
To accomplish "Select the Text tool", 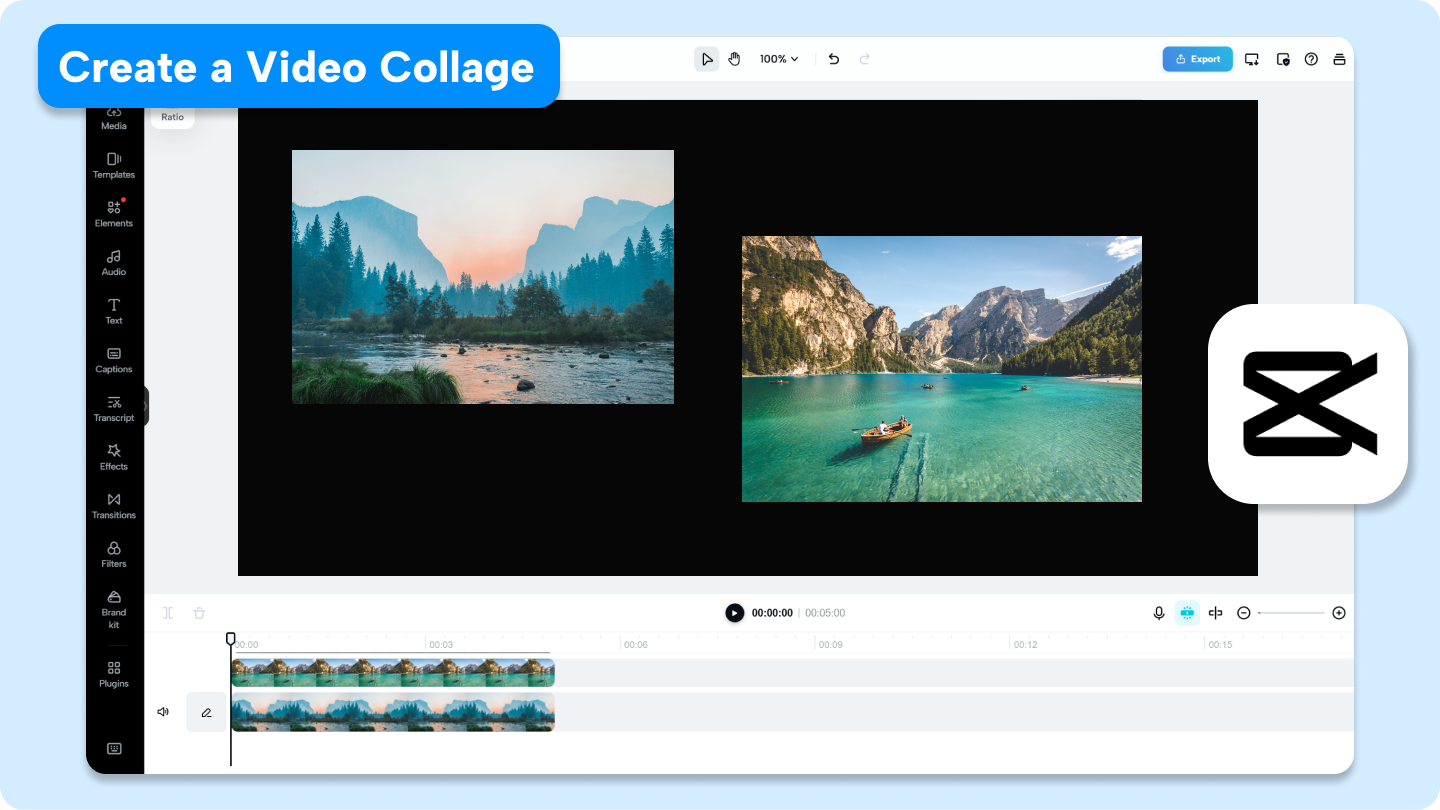I will [113, 311].
